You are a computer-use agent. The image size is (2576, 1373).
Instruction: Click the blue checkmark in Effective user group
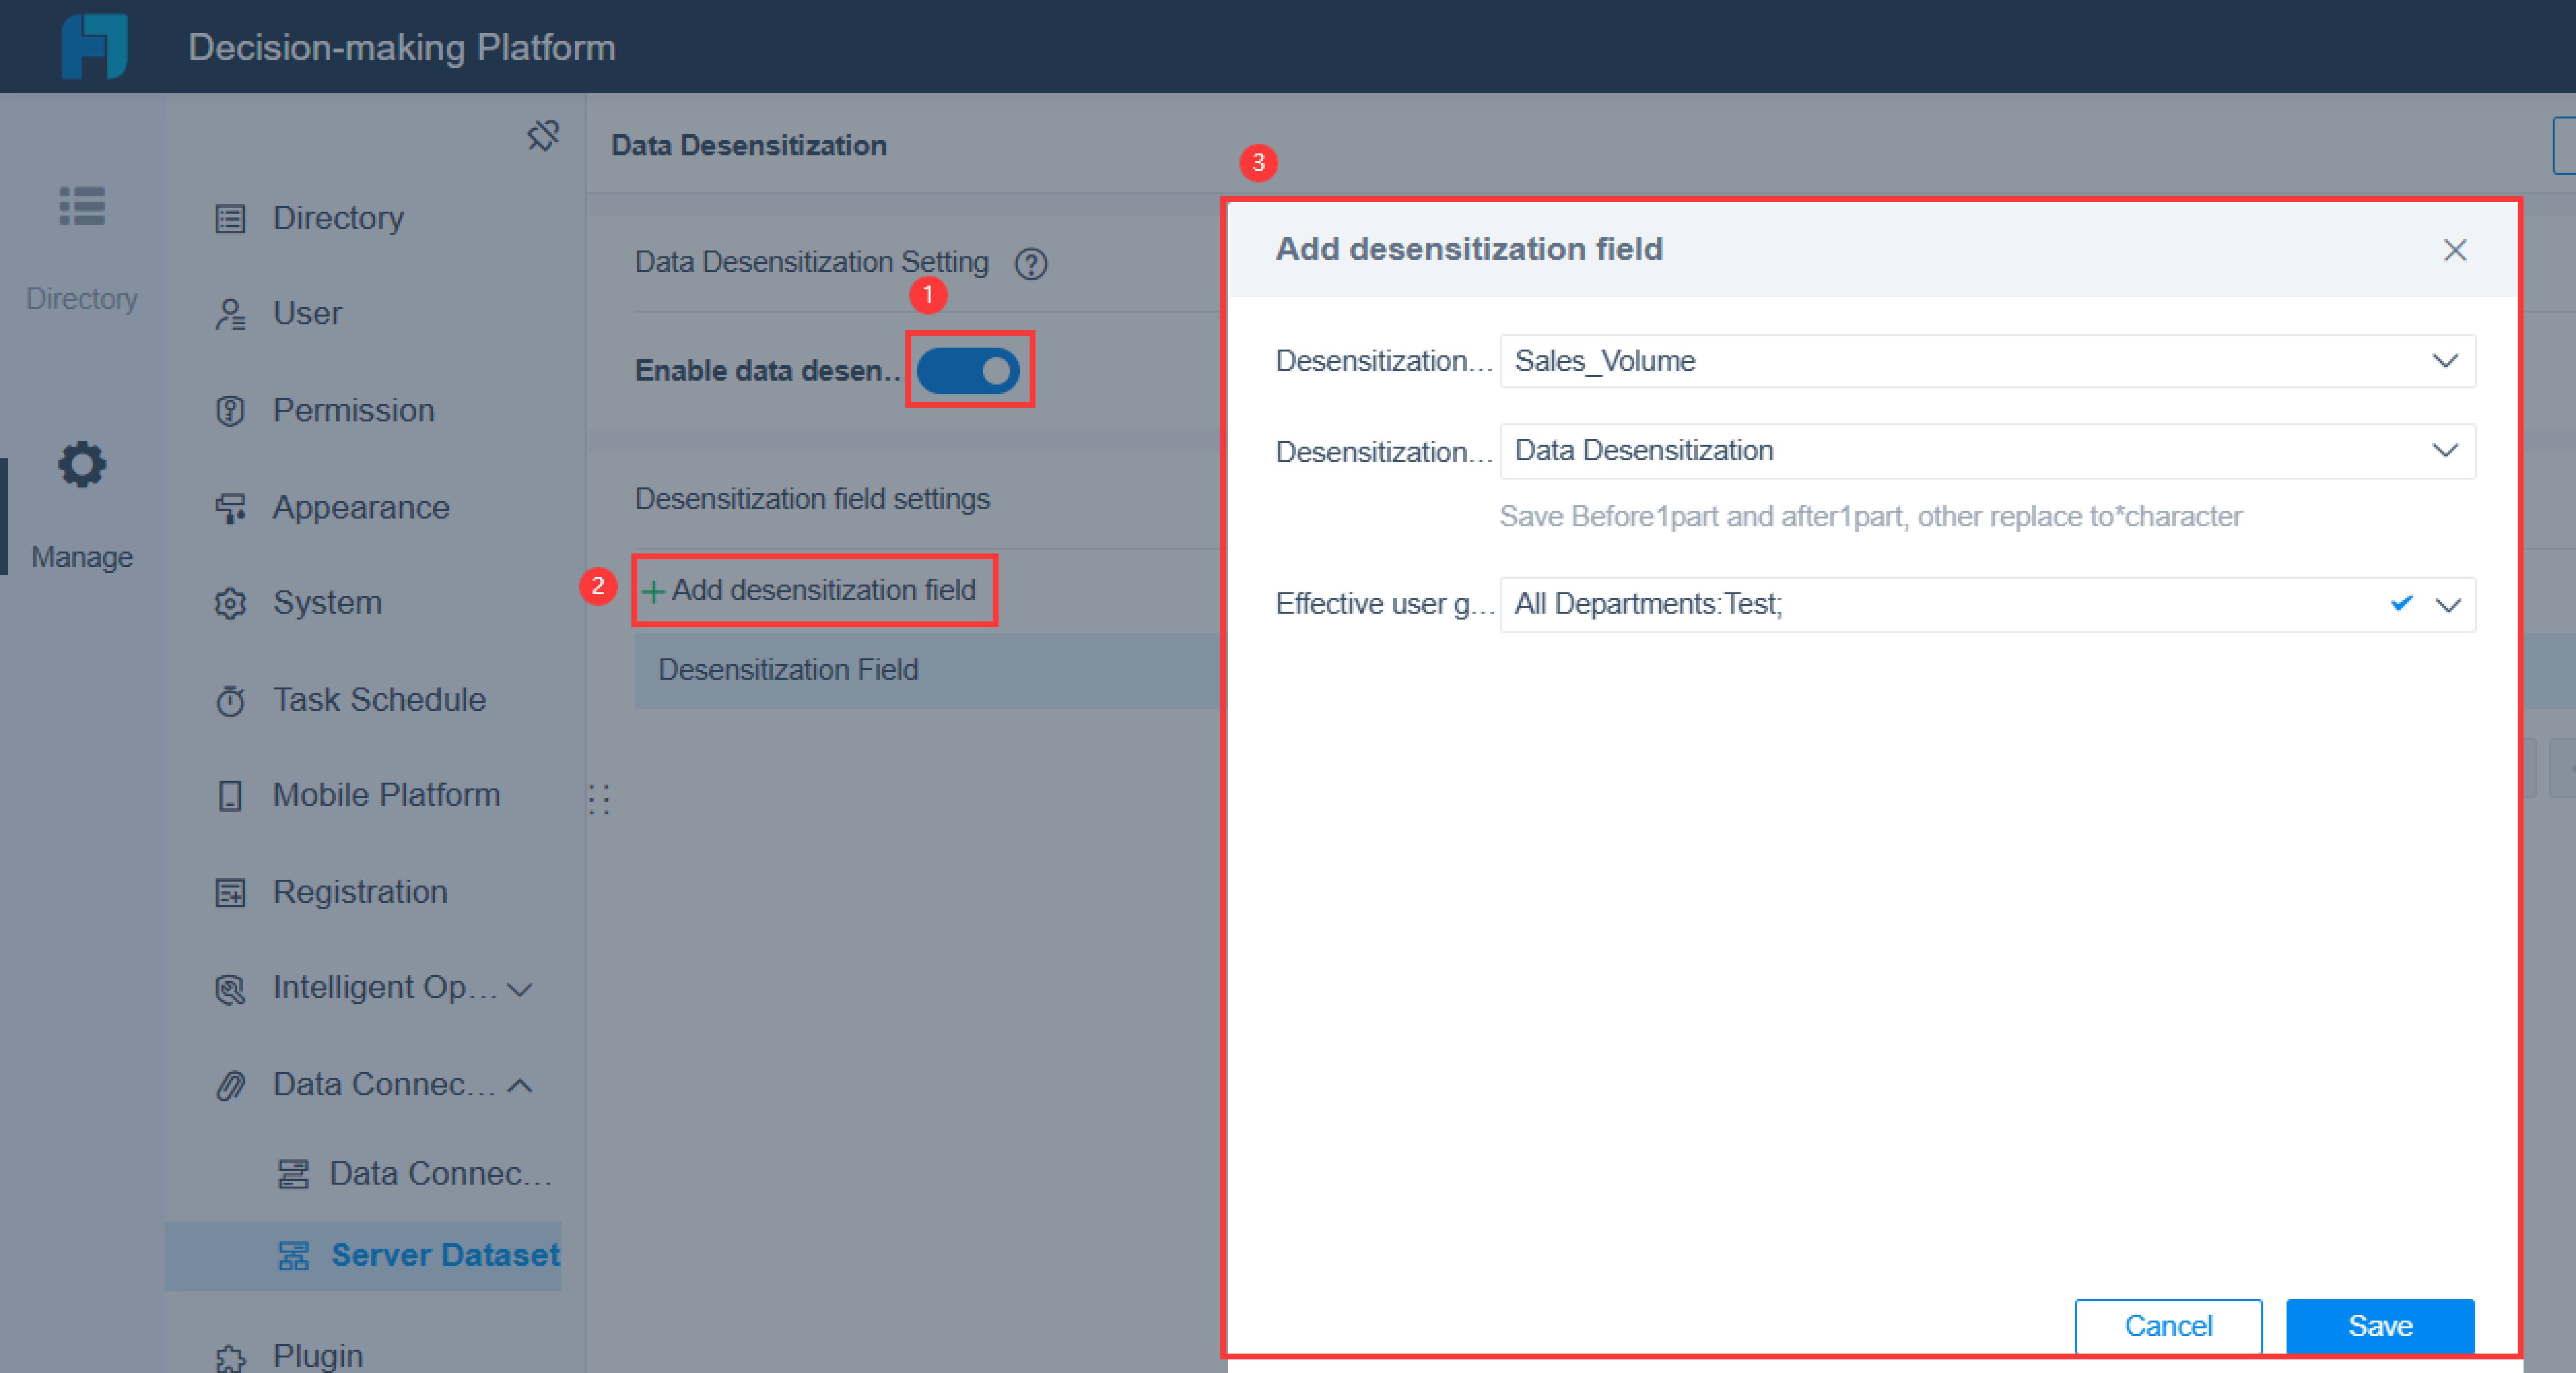pos(2401,603)
